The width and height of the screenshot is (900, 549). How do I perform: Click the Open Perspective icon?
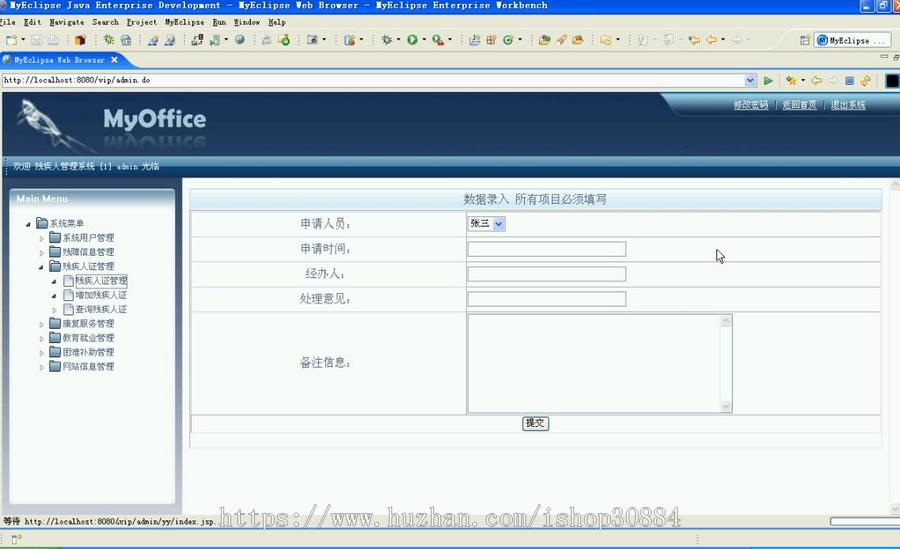(x=805, y=40)
